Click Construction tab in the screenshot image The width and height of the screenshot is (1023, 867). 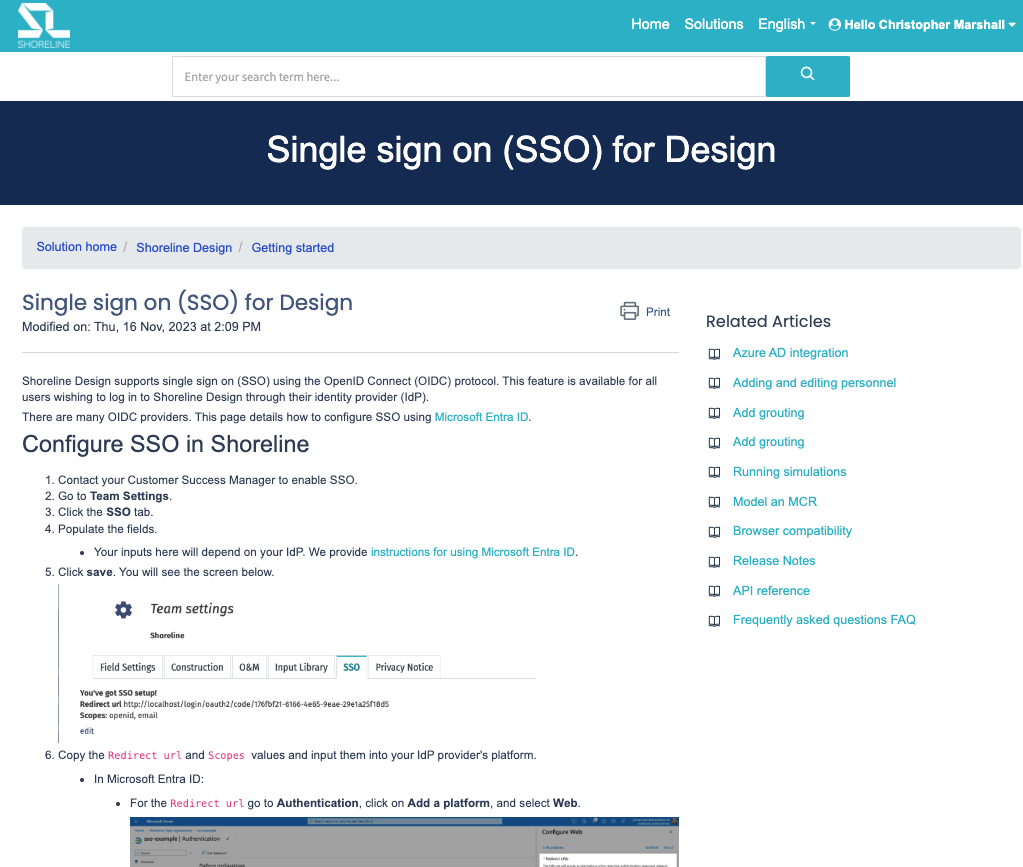pos(197,667)
